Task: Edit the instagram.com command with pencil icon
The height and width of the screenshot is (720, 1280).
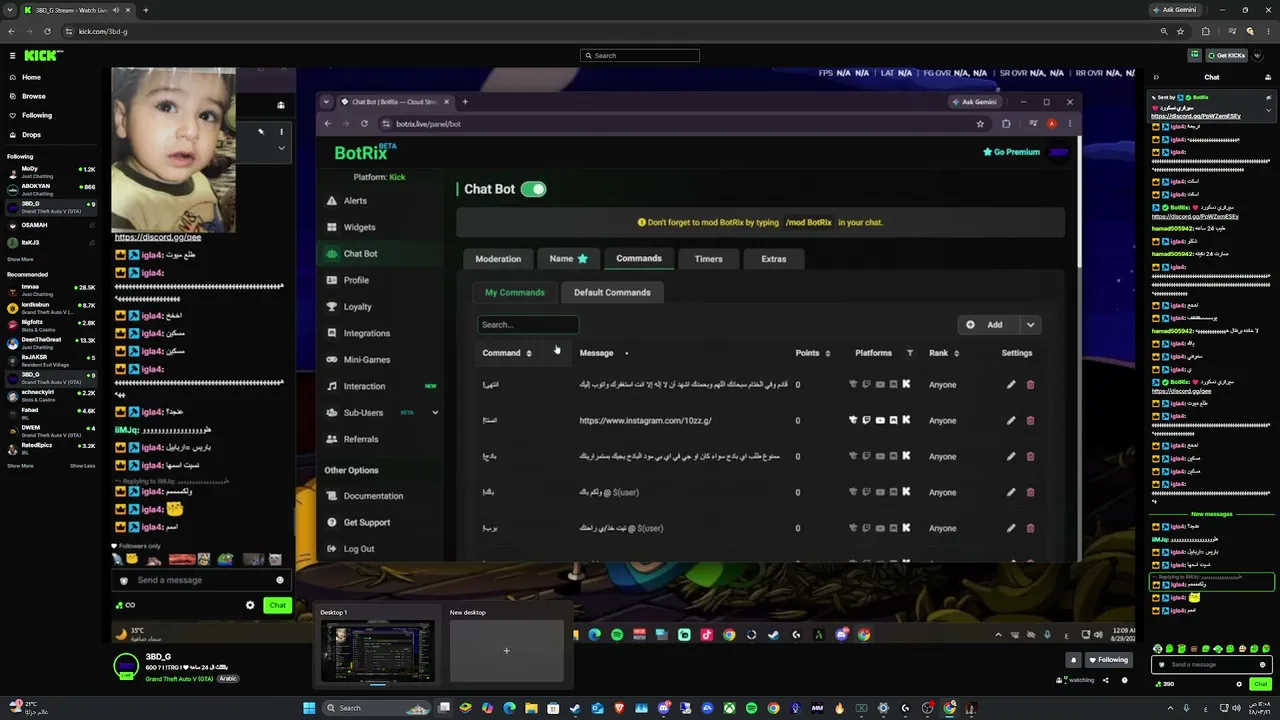Action: 1011,420
